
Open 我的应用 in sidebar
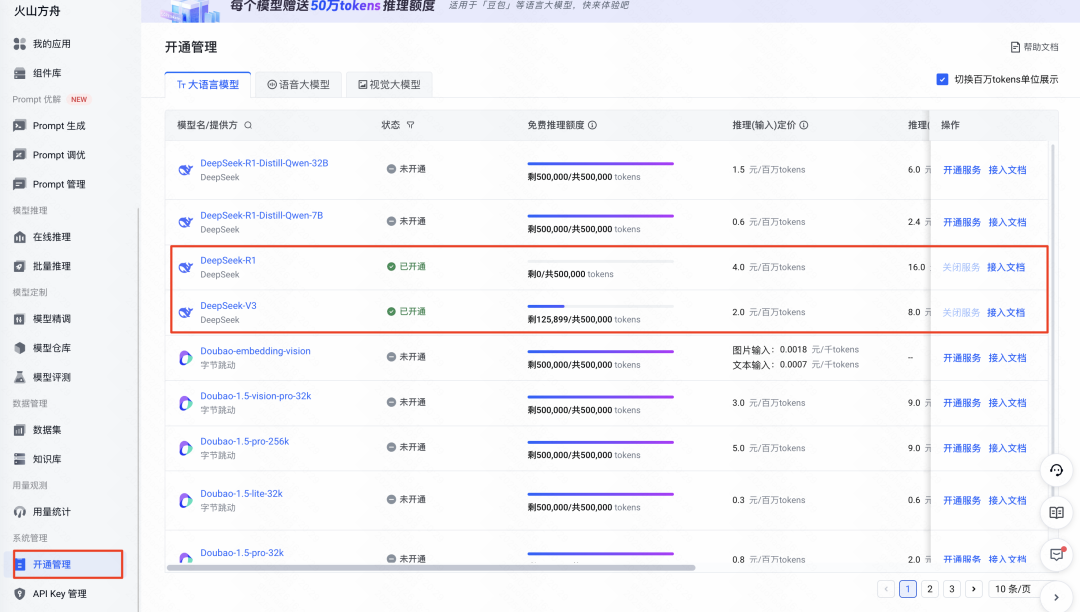click(41, 44)
